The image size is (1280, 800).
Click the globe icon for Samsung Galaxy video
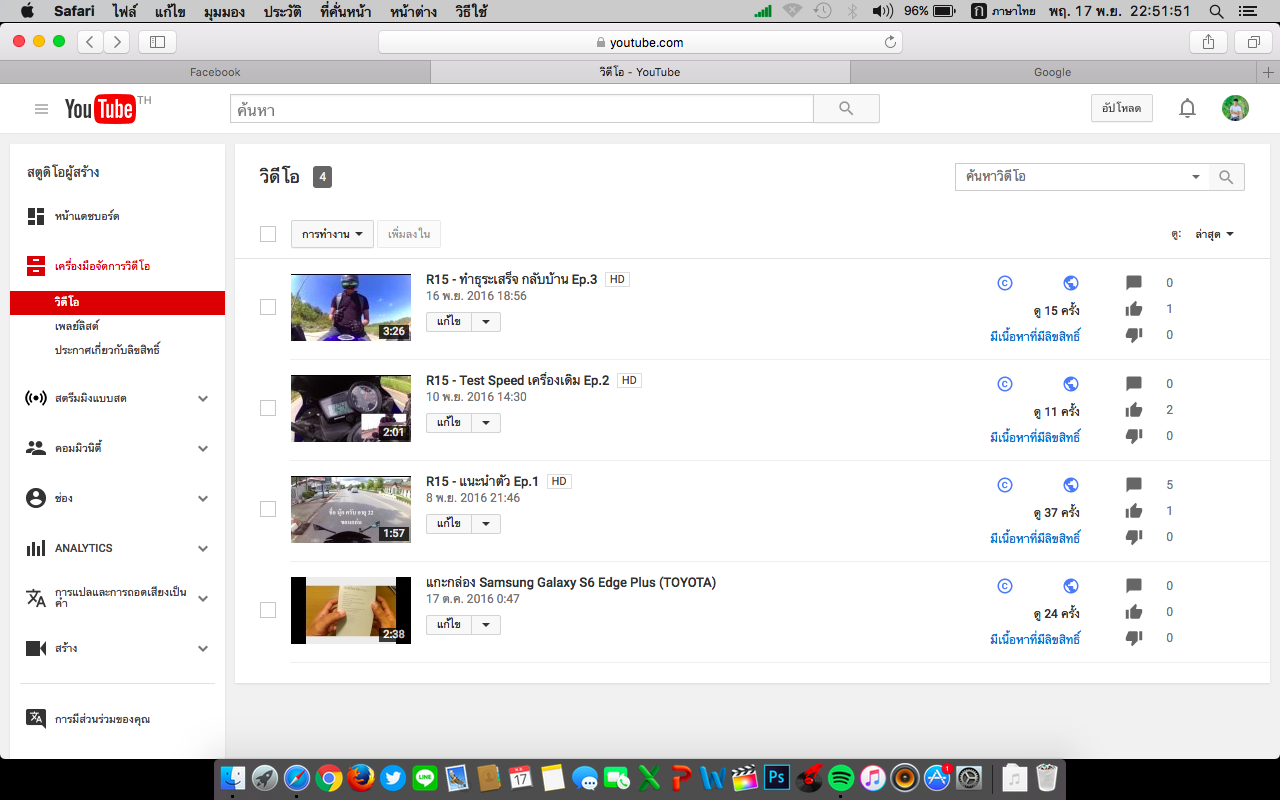[x=1071, y=586]
